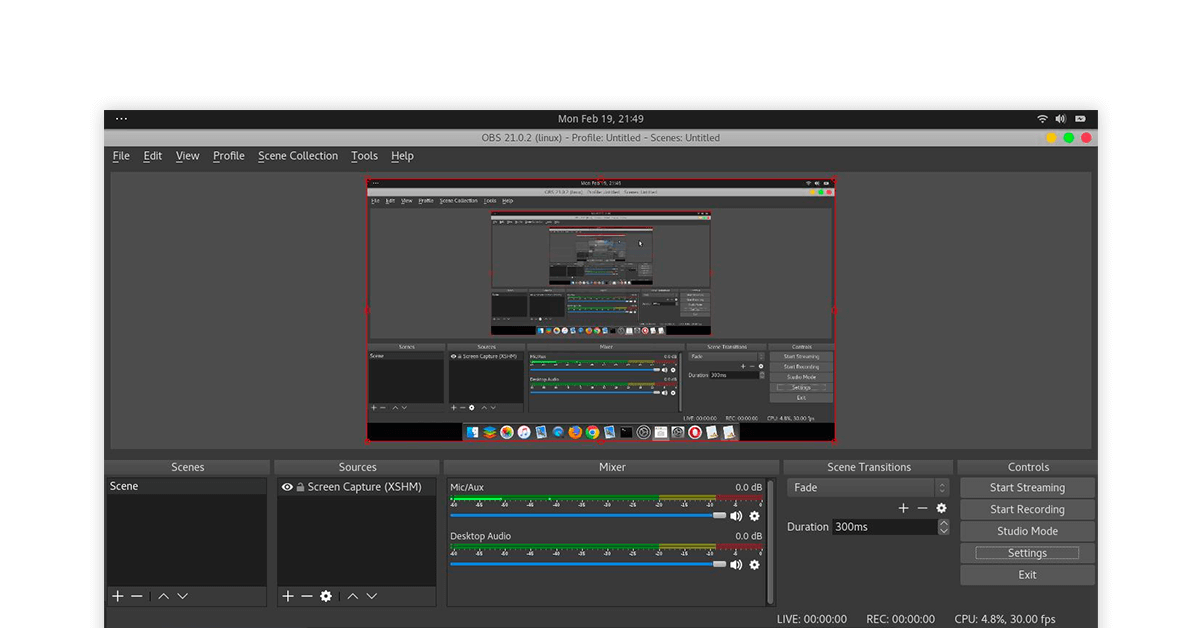Viewport: 1200px width, 628px height.
Task: Click the Scene Transitions panel header
Action: pos(869,467)
